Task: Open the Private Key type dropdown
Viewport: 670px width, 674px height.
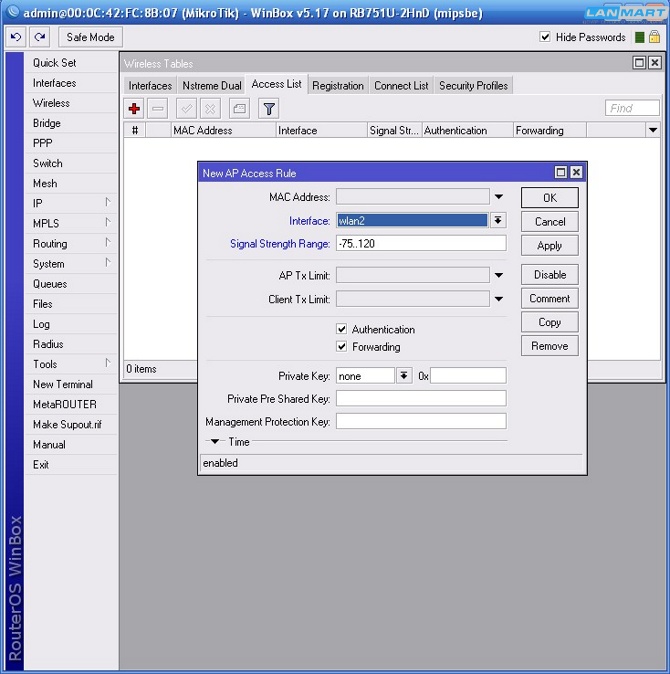Action: (x=404, y=376)
